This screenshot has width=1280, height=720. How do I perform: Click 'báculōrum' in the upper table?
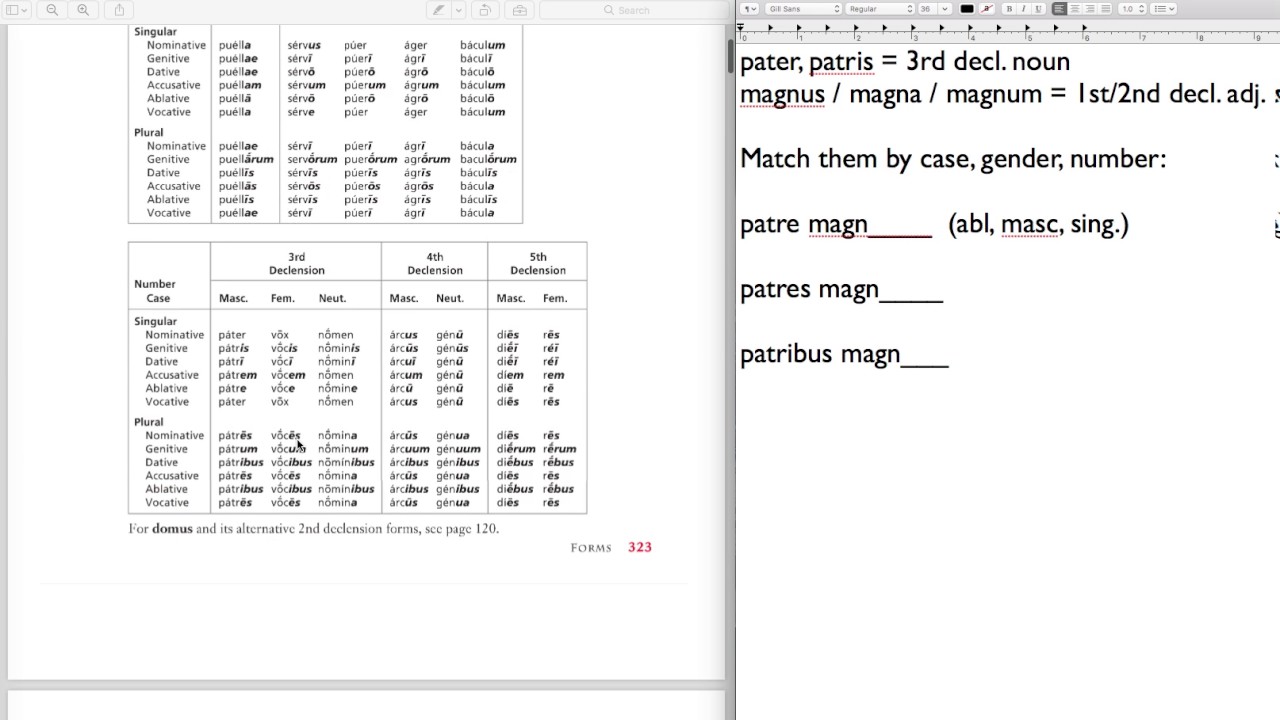pos(488,159)
